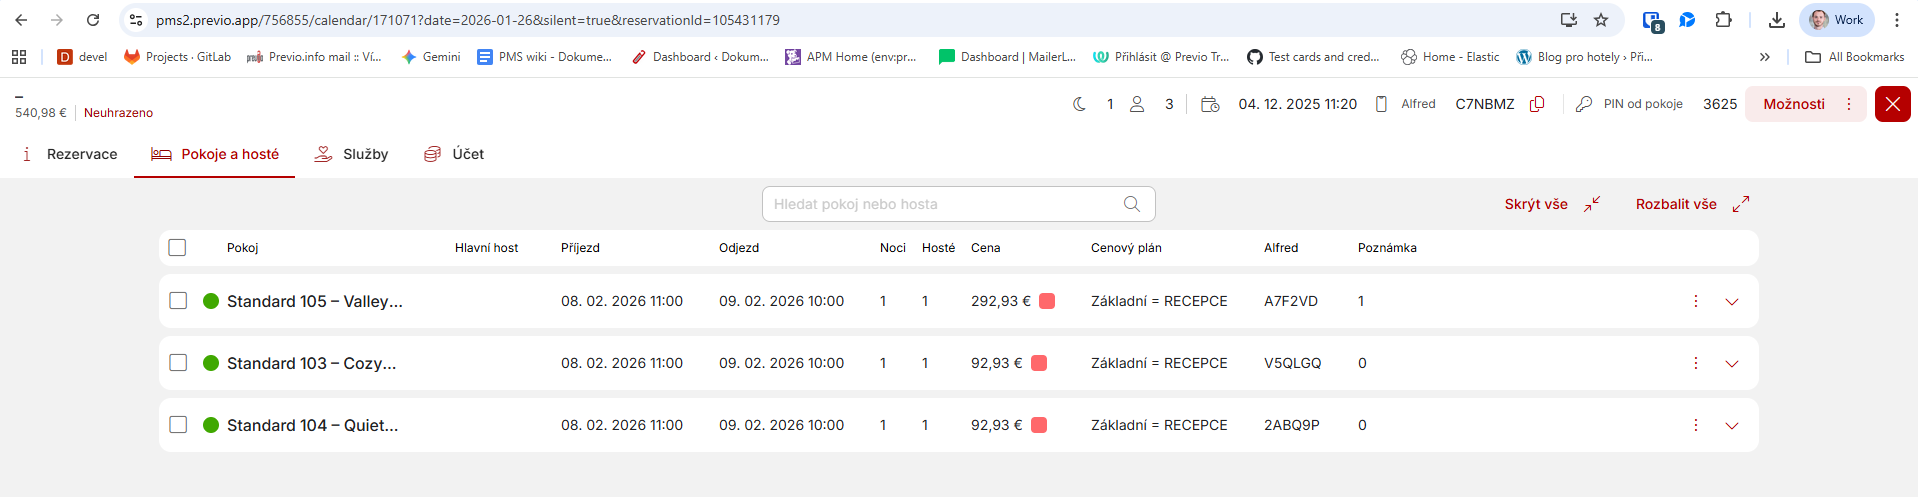Open the Možnosti options dropdown
The image size is (1918, 497).
(x=1805, y=104)
